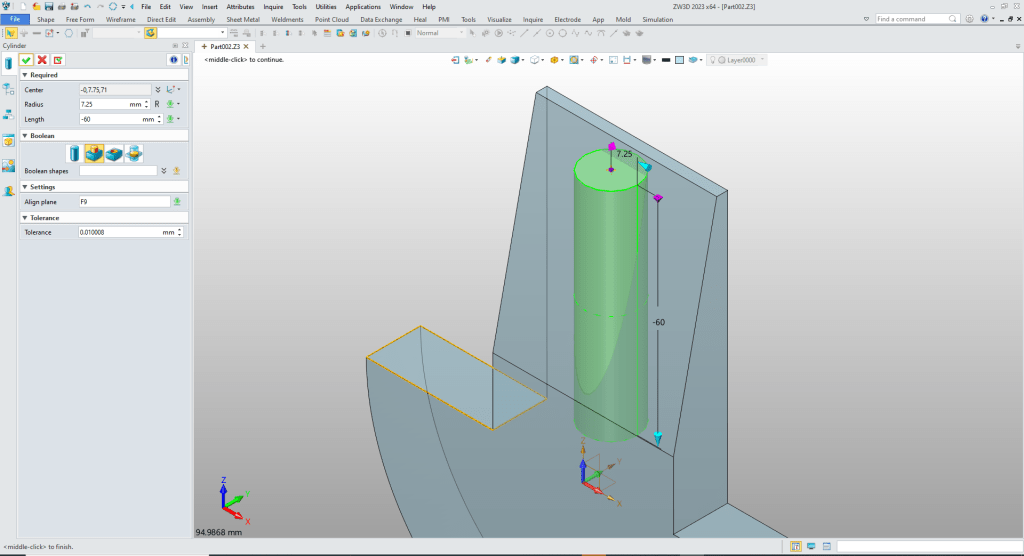Click the Find a command search box

pos(912,19)
